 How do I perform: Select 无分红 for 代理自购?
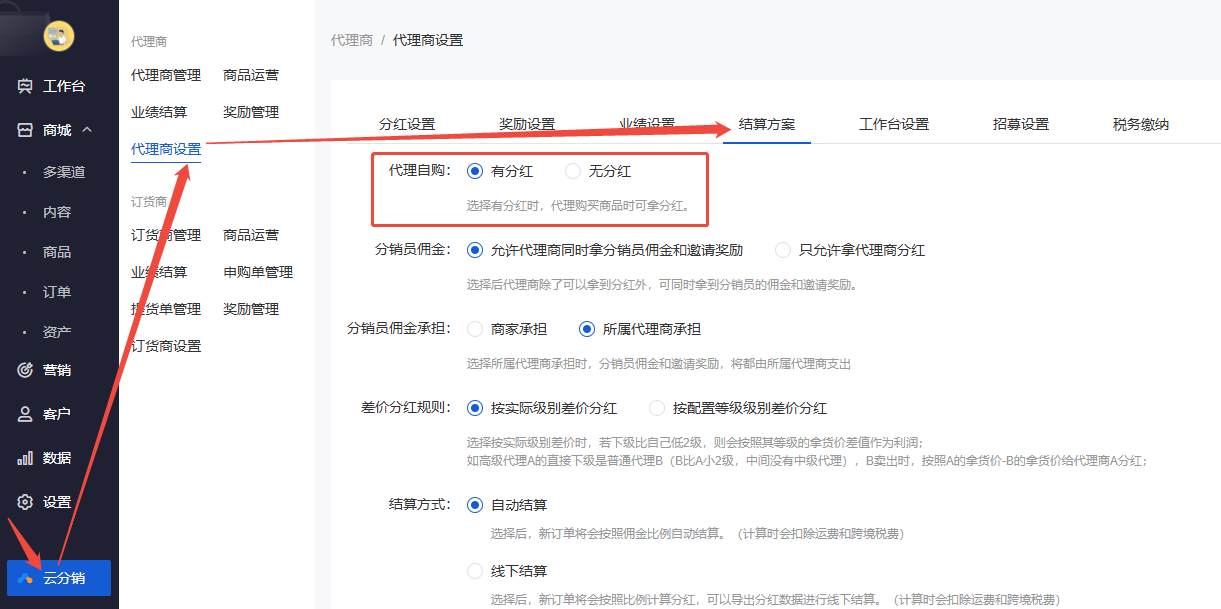[573, 171]
